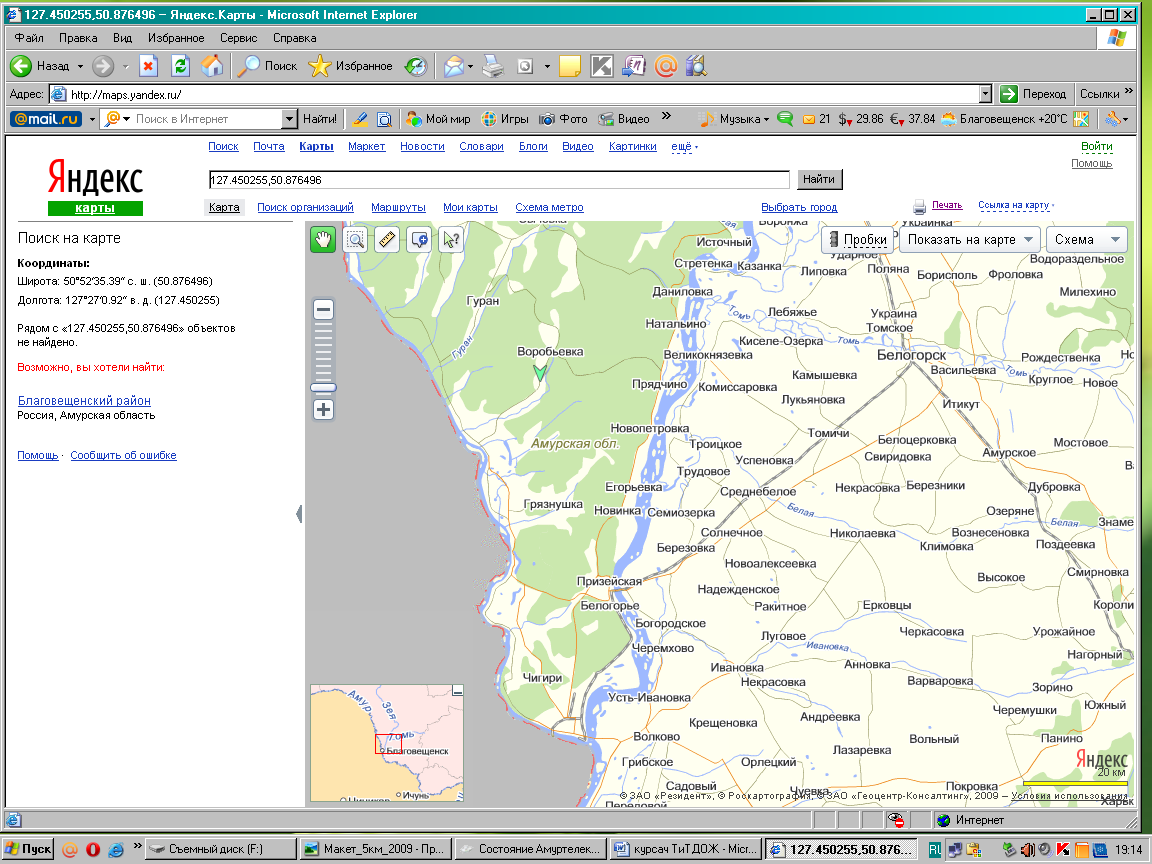
Task: Open the Сервис menu
Action: pos(239,37)
